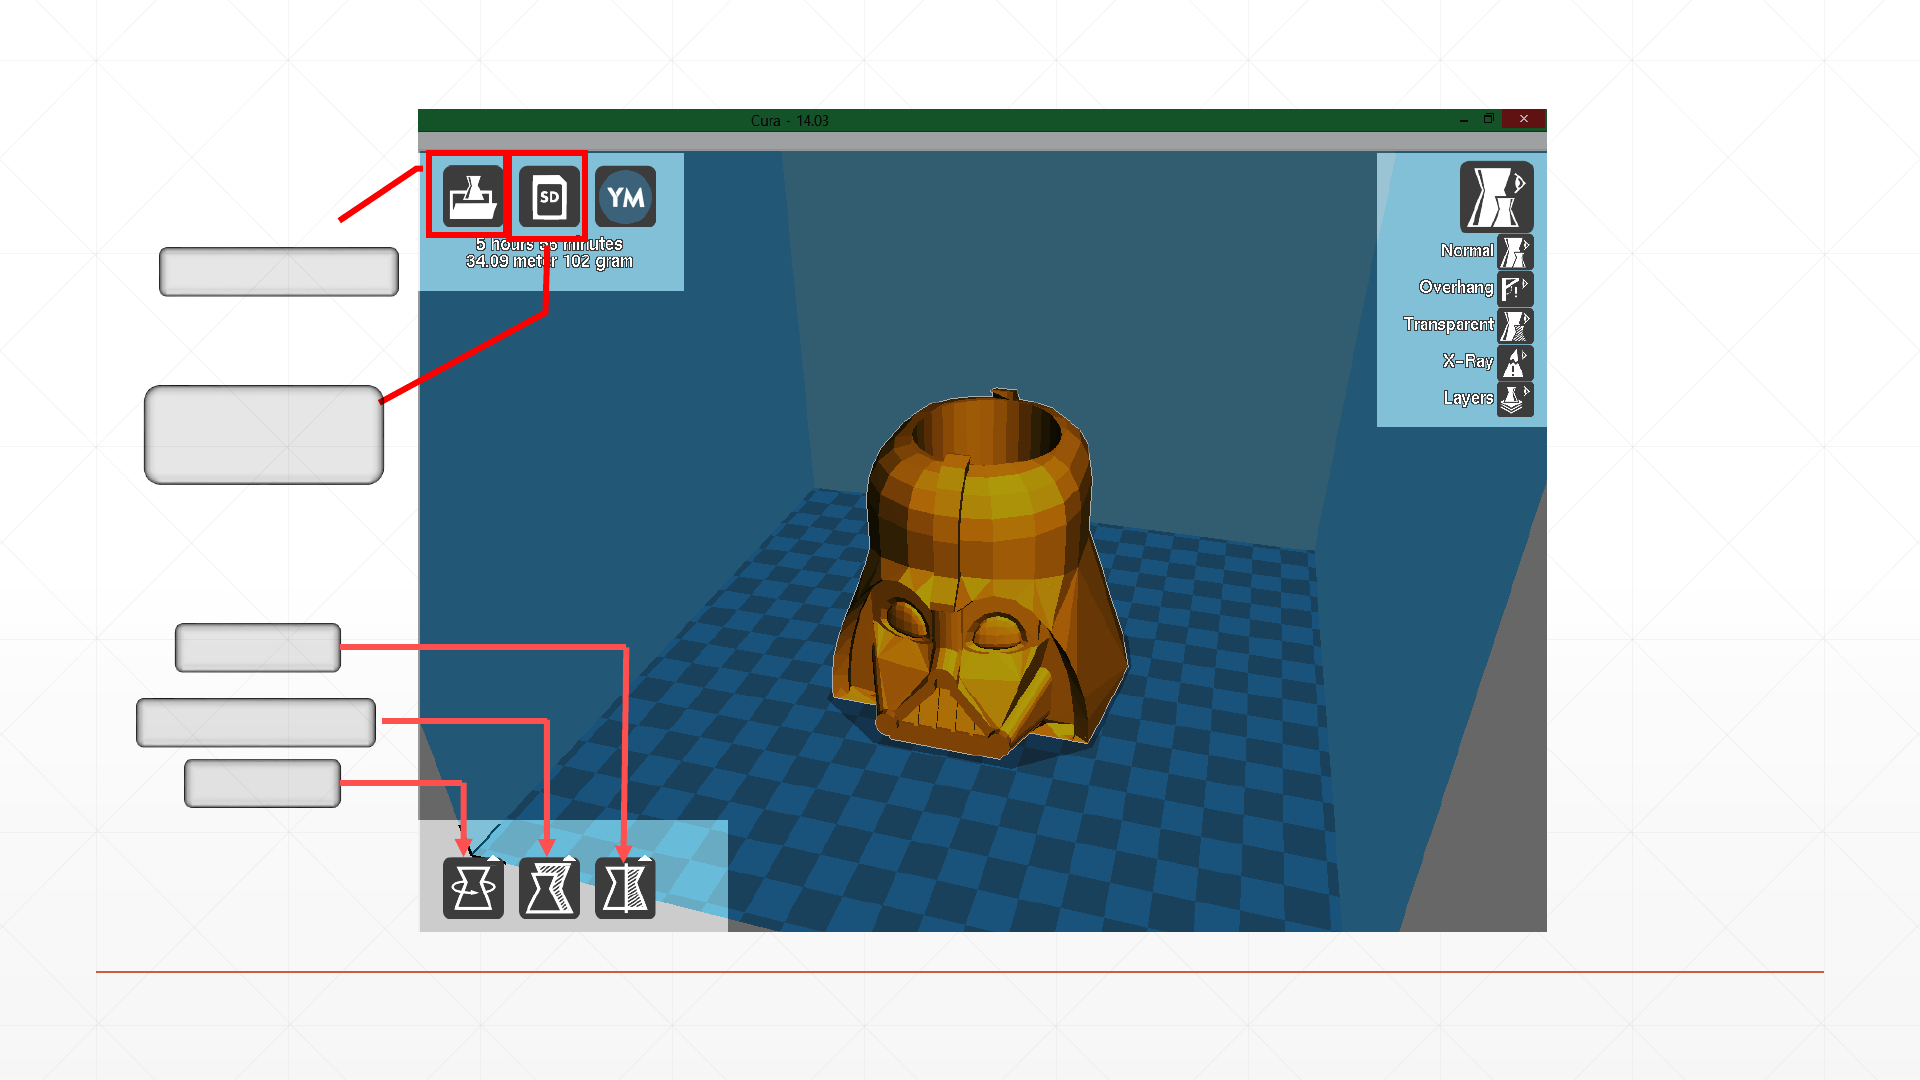Viewport: 1920px width, 1080px height.
Task: Close the Cura window
Action: pyautogui.click(x=1523, y=119)
